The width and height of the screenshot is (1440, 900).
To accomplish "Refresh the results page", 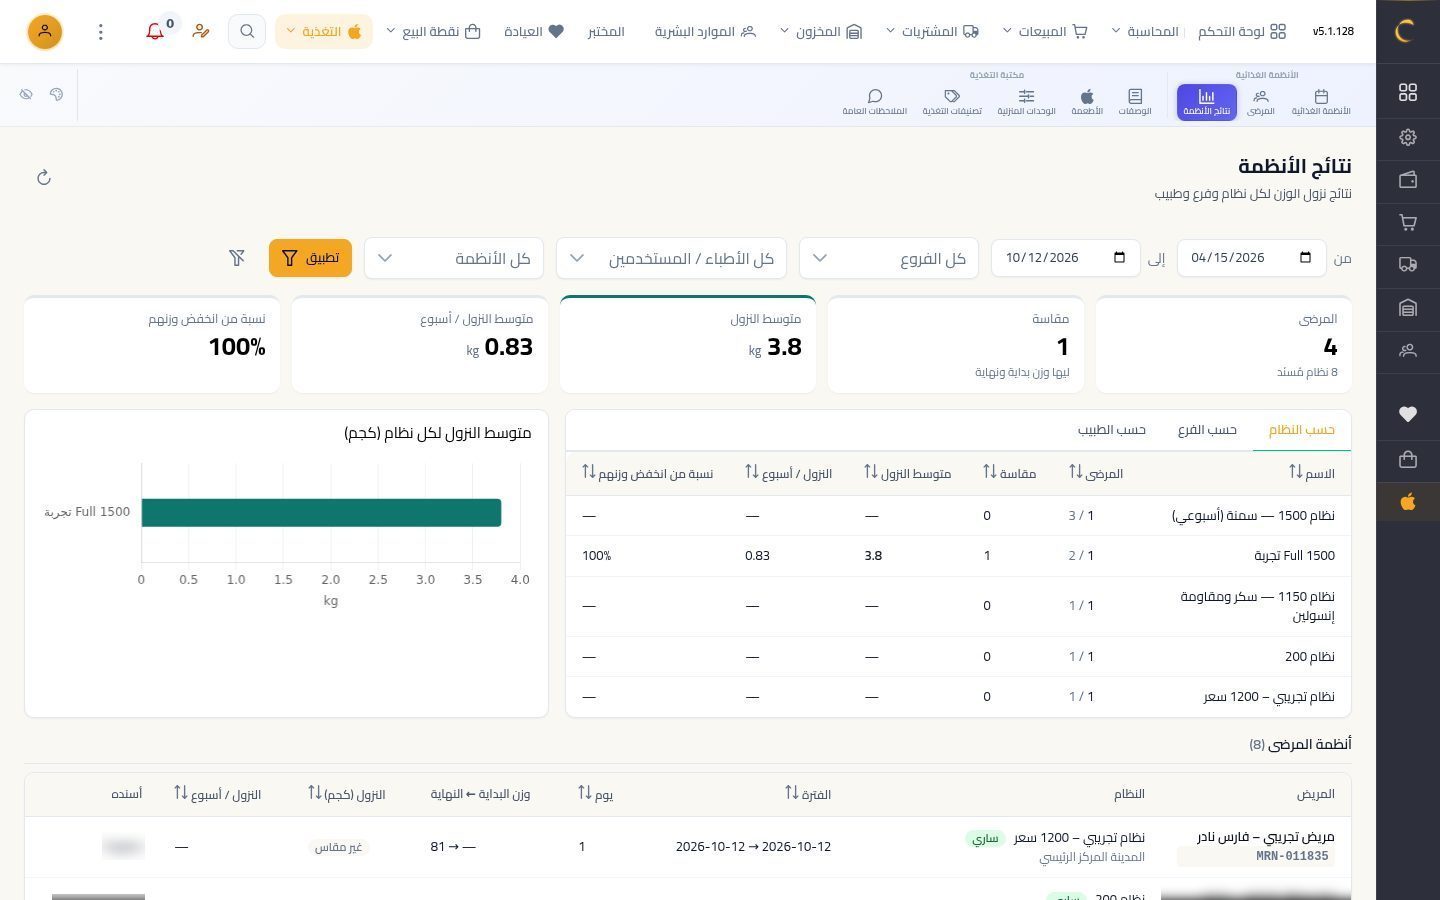I will pos(44,178).
